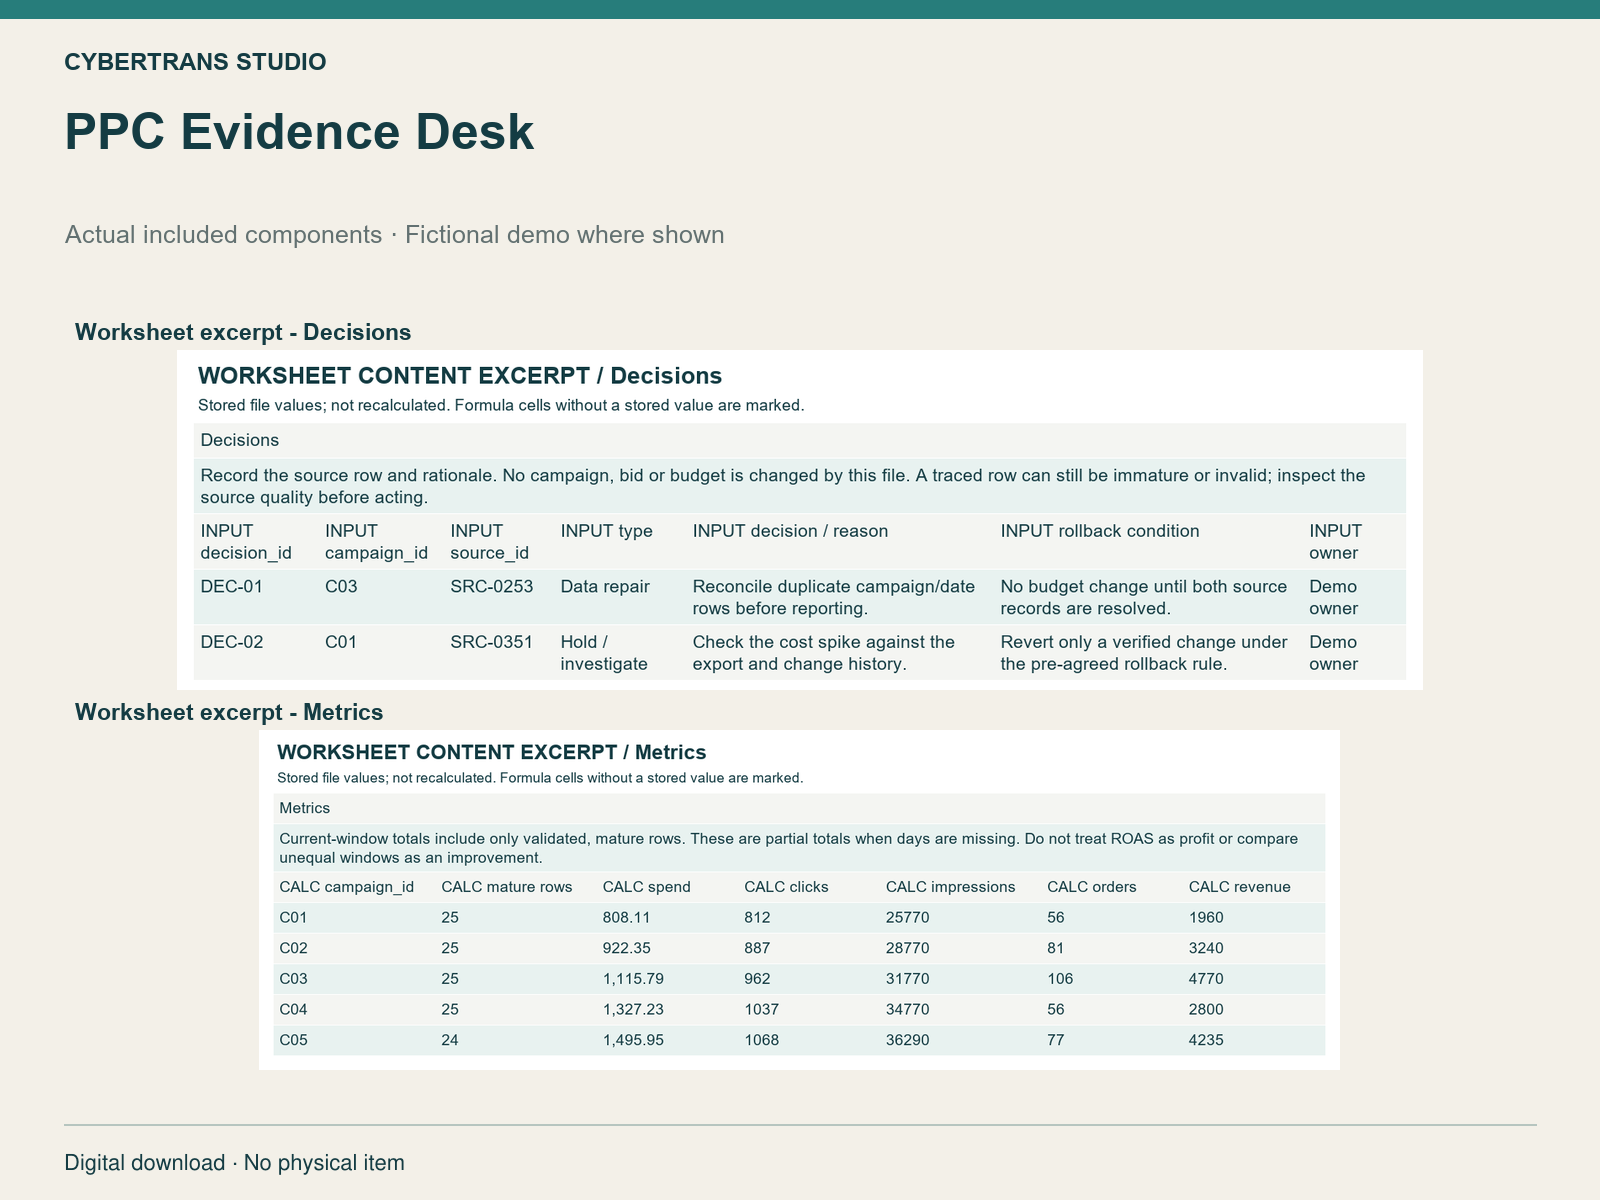
Task: Select spend value 922.35
Action: (627, 948)
